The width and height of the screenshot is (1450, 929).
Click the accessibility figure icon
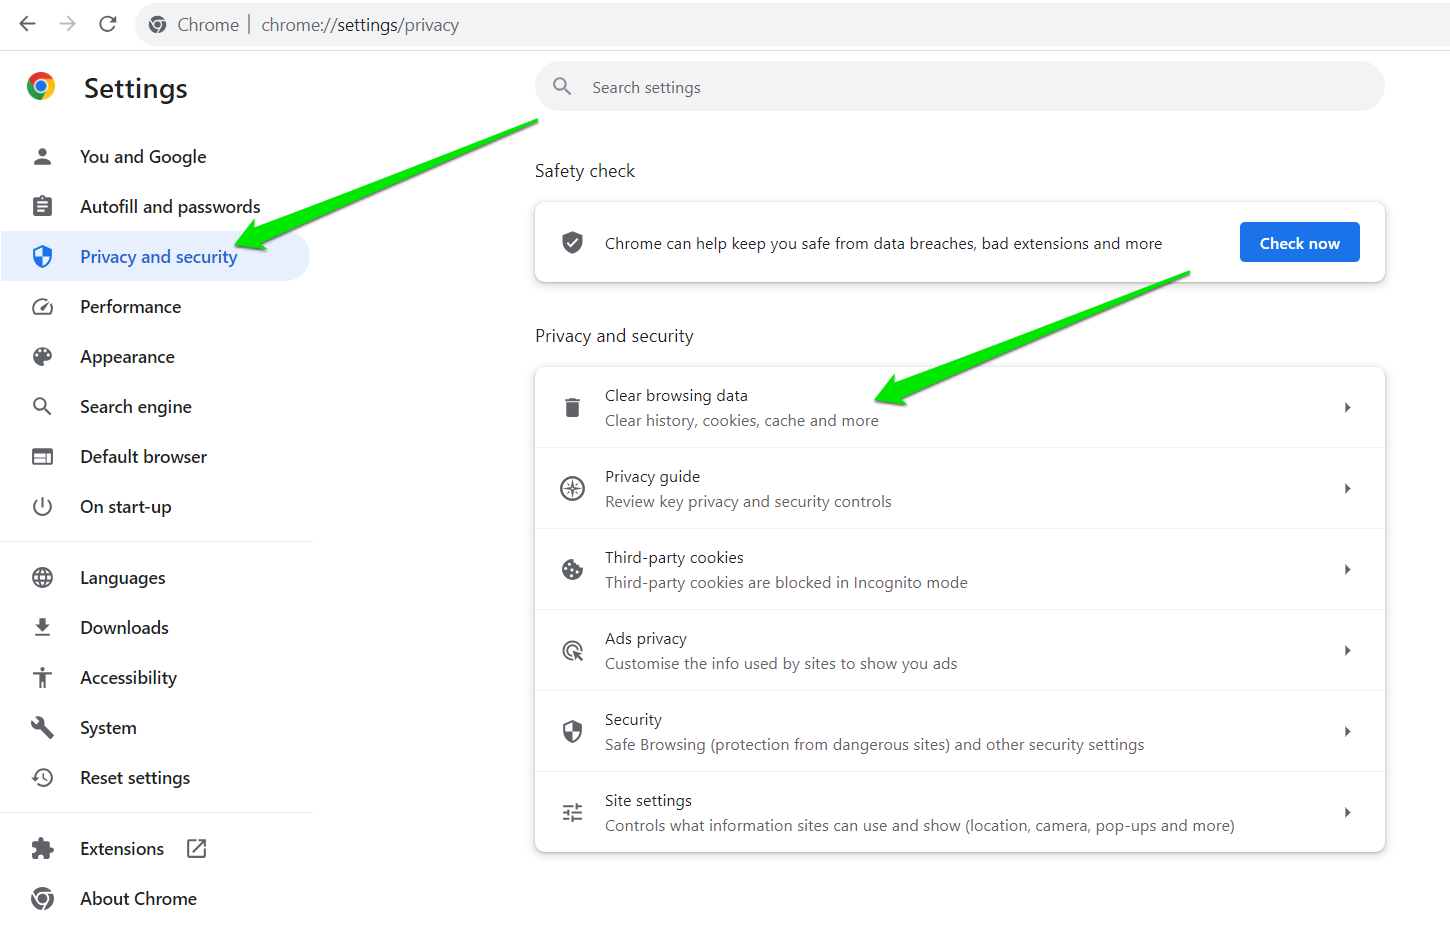click(x=42, y=678)
